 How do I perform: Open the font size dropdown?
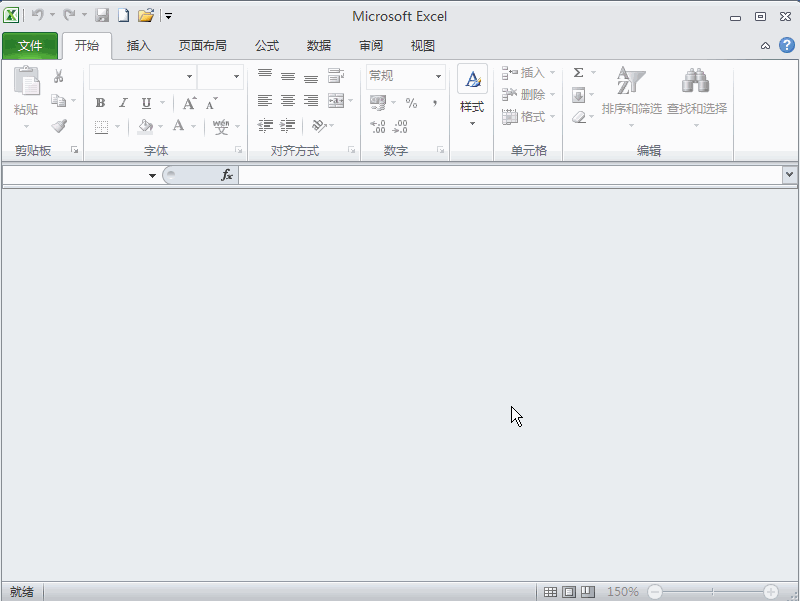[x=236, y=77]
